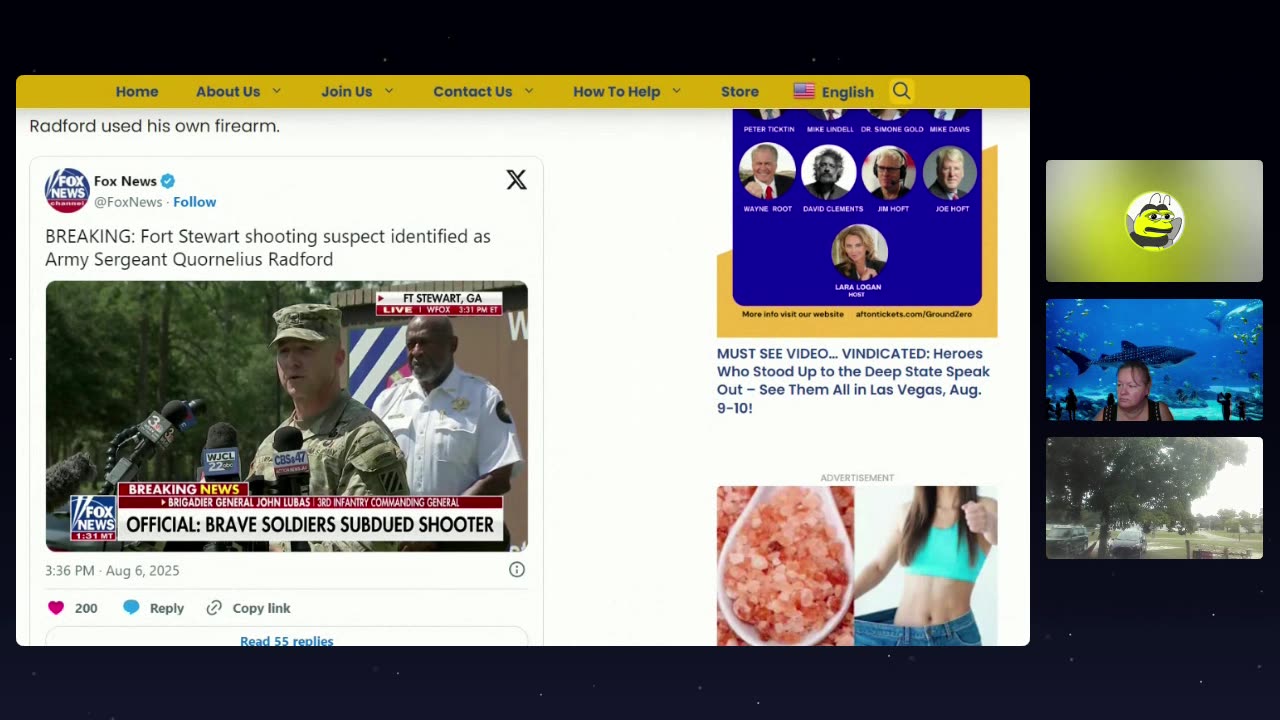Viewport: 1280px width, 720px height.
Task: Click the 200 likes count
Action: (86, 608)
